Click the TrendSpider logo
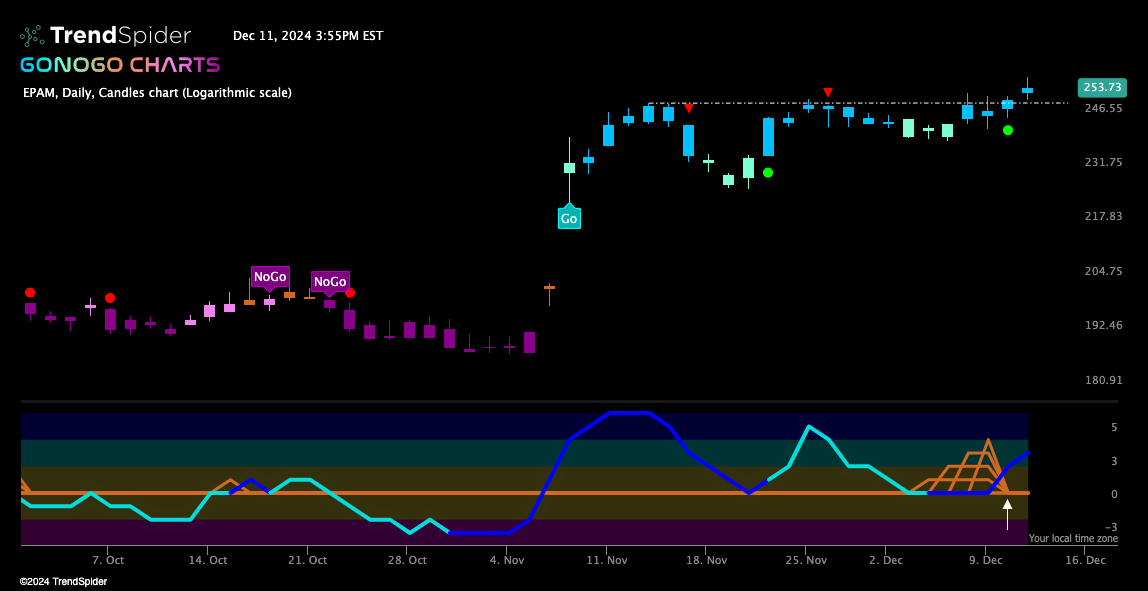Screen dimensions: 1148x591 pos(105,35)
